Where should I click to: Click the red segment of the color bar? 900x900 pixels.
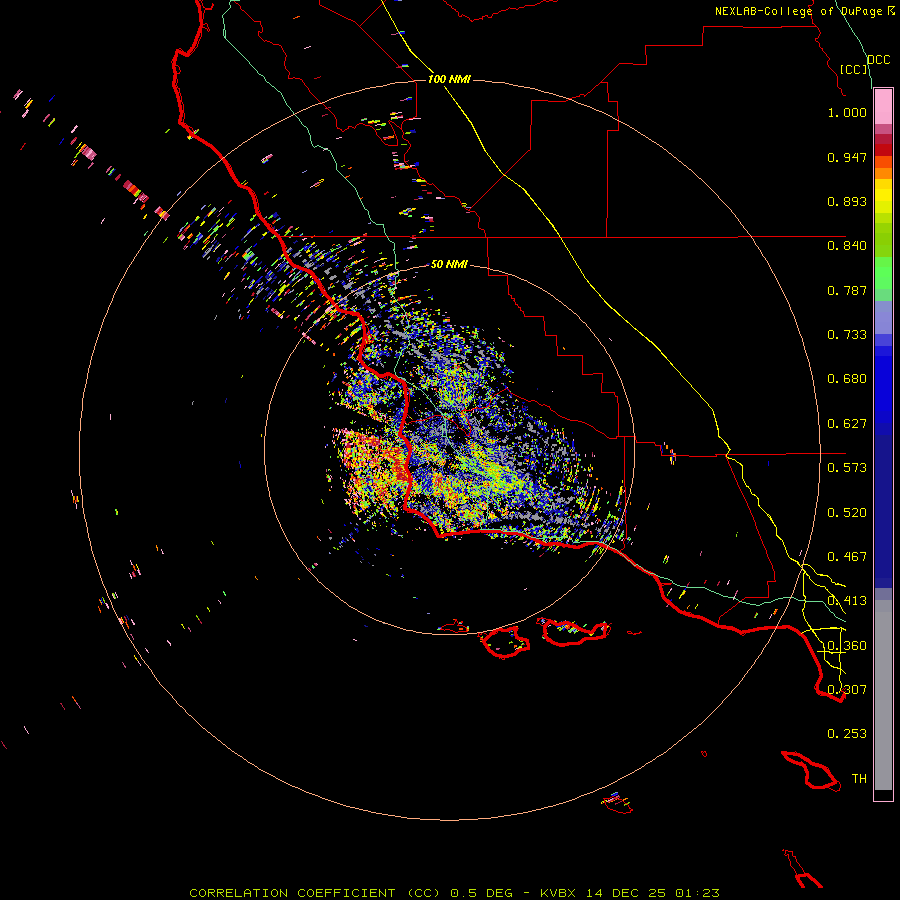coord(883,150)
